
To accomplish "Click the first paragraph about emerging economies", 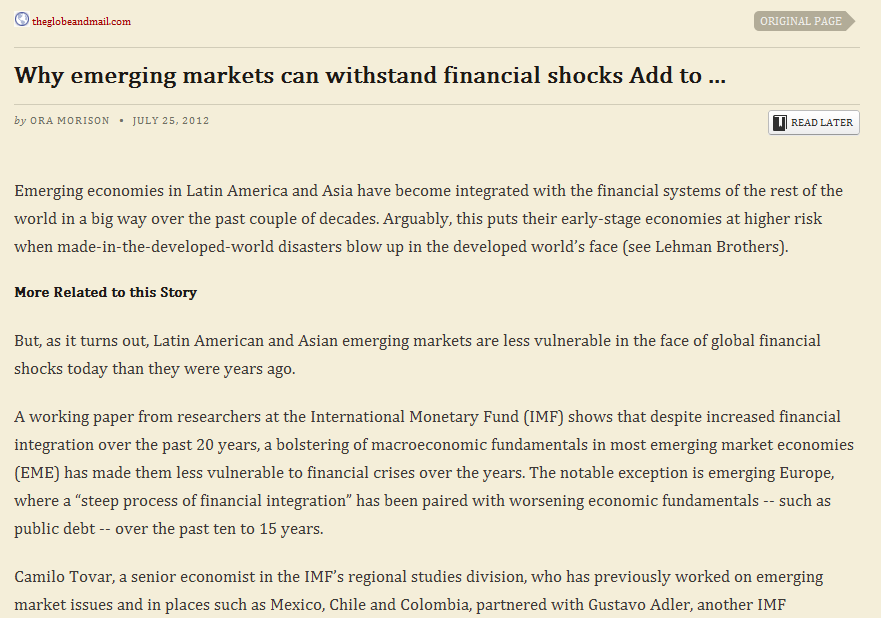I will coord(428,218).
